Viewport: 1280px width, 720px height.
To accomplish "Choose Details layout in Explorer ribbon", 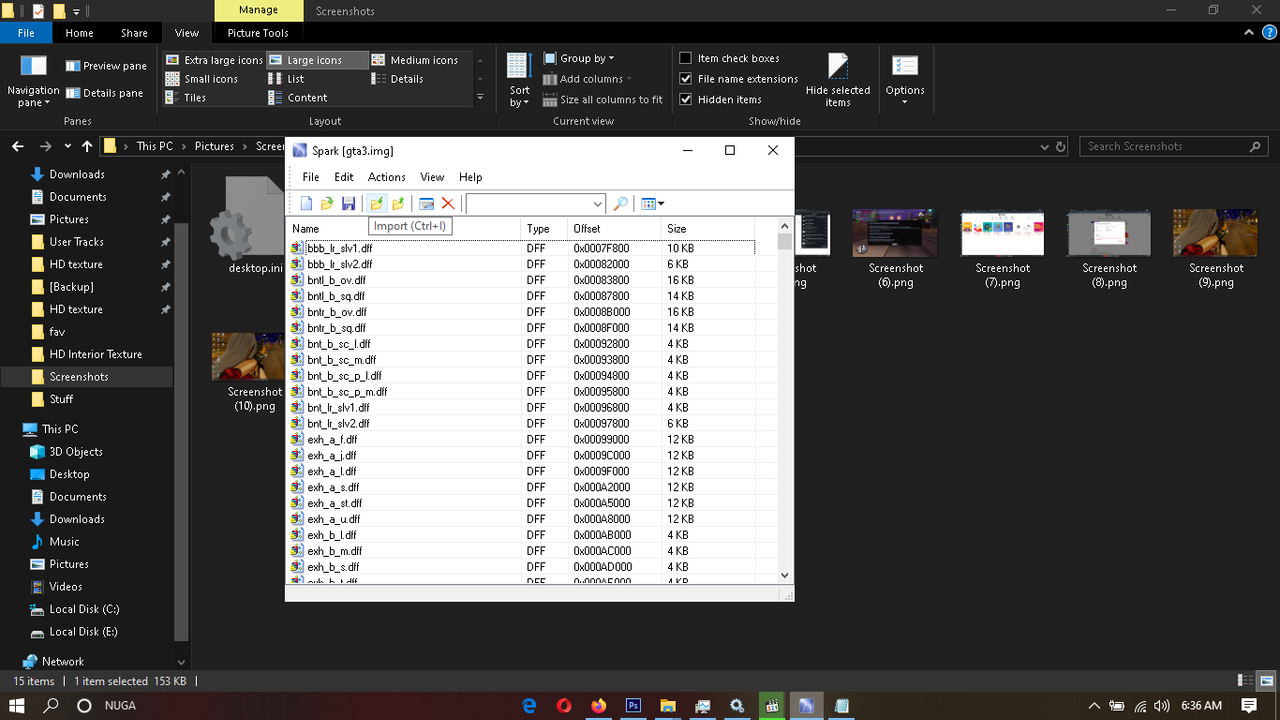I will pyautogui.click(x=398, y=79).
